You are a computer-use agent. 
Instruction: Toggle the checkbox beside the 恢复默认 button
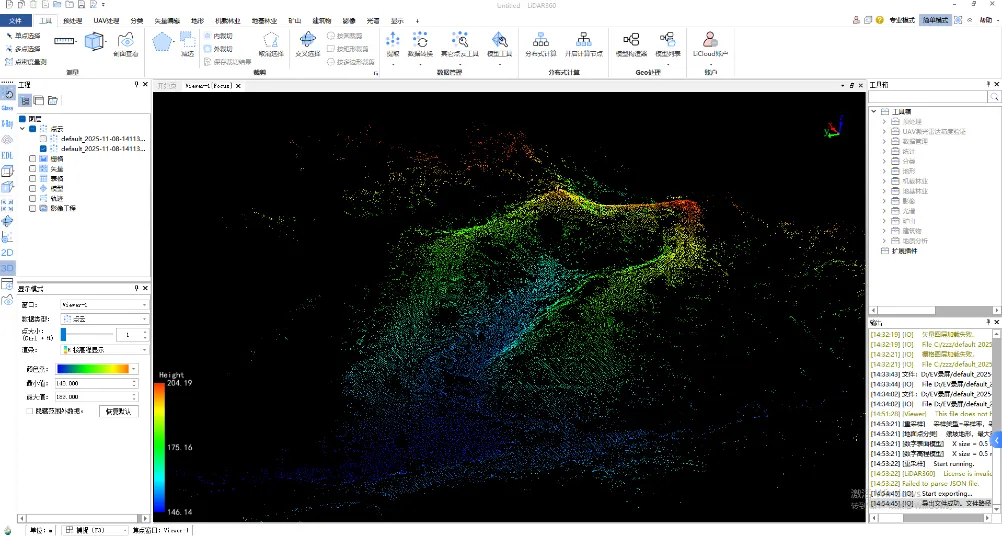[x=29, y=411]
